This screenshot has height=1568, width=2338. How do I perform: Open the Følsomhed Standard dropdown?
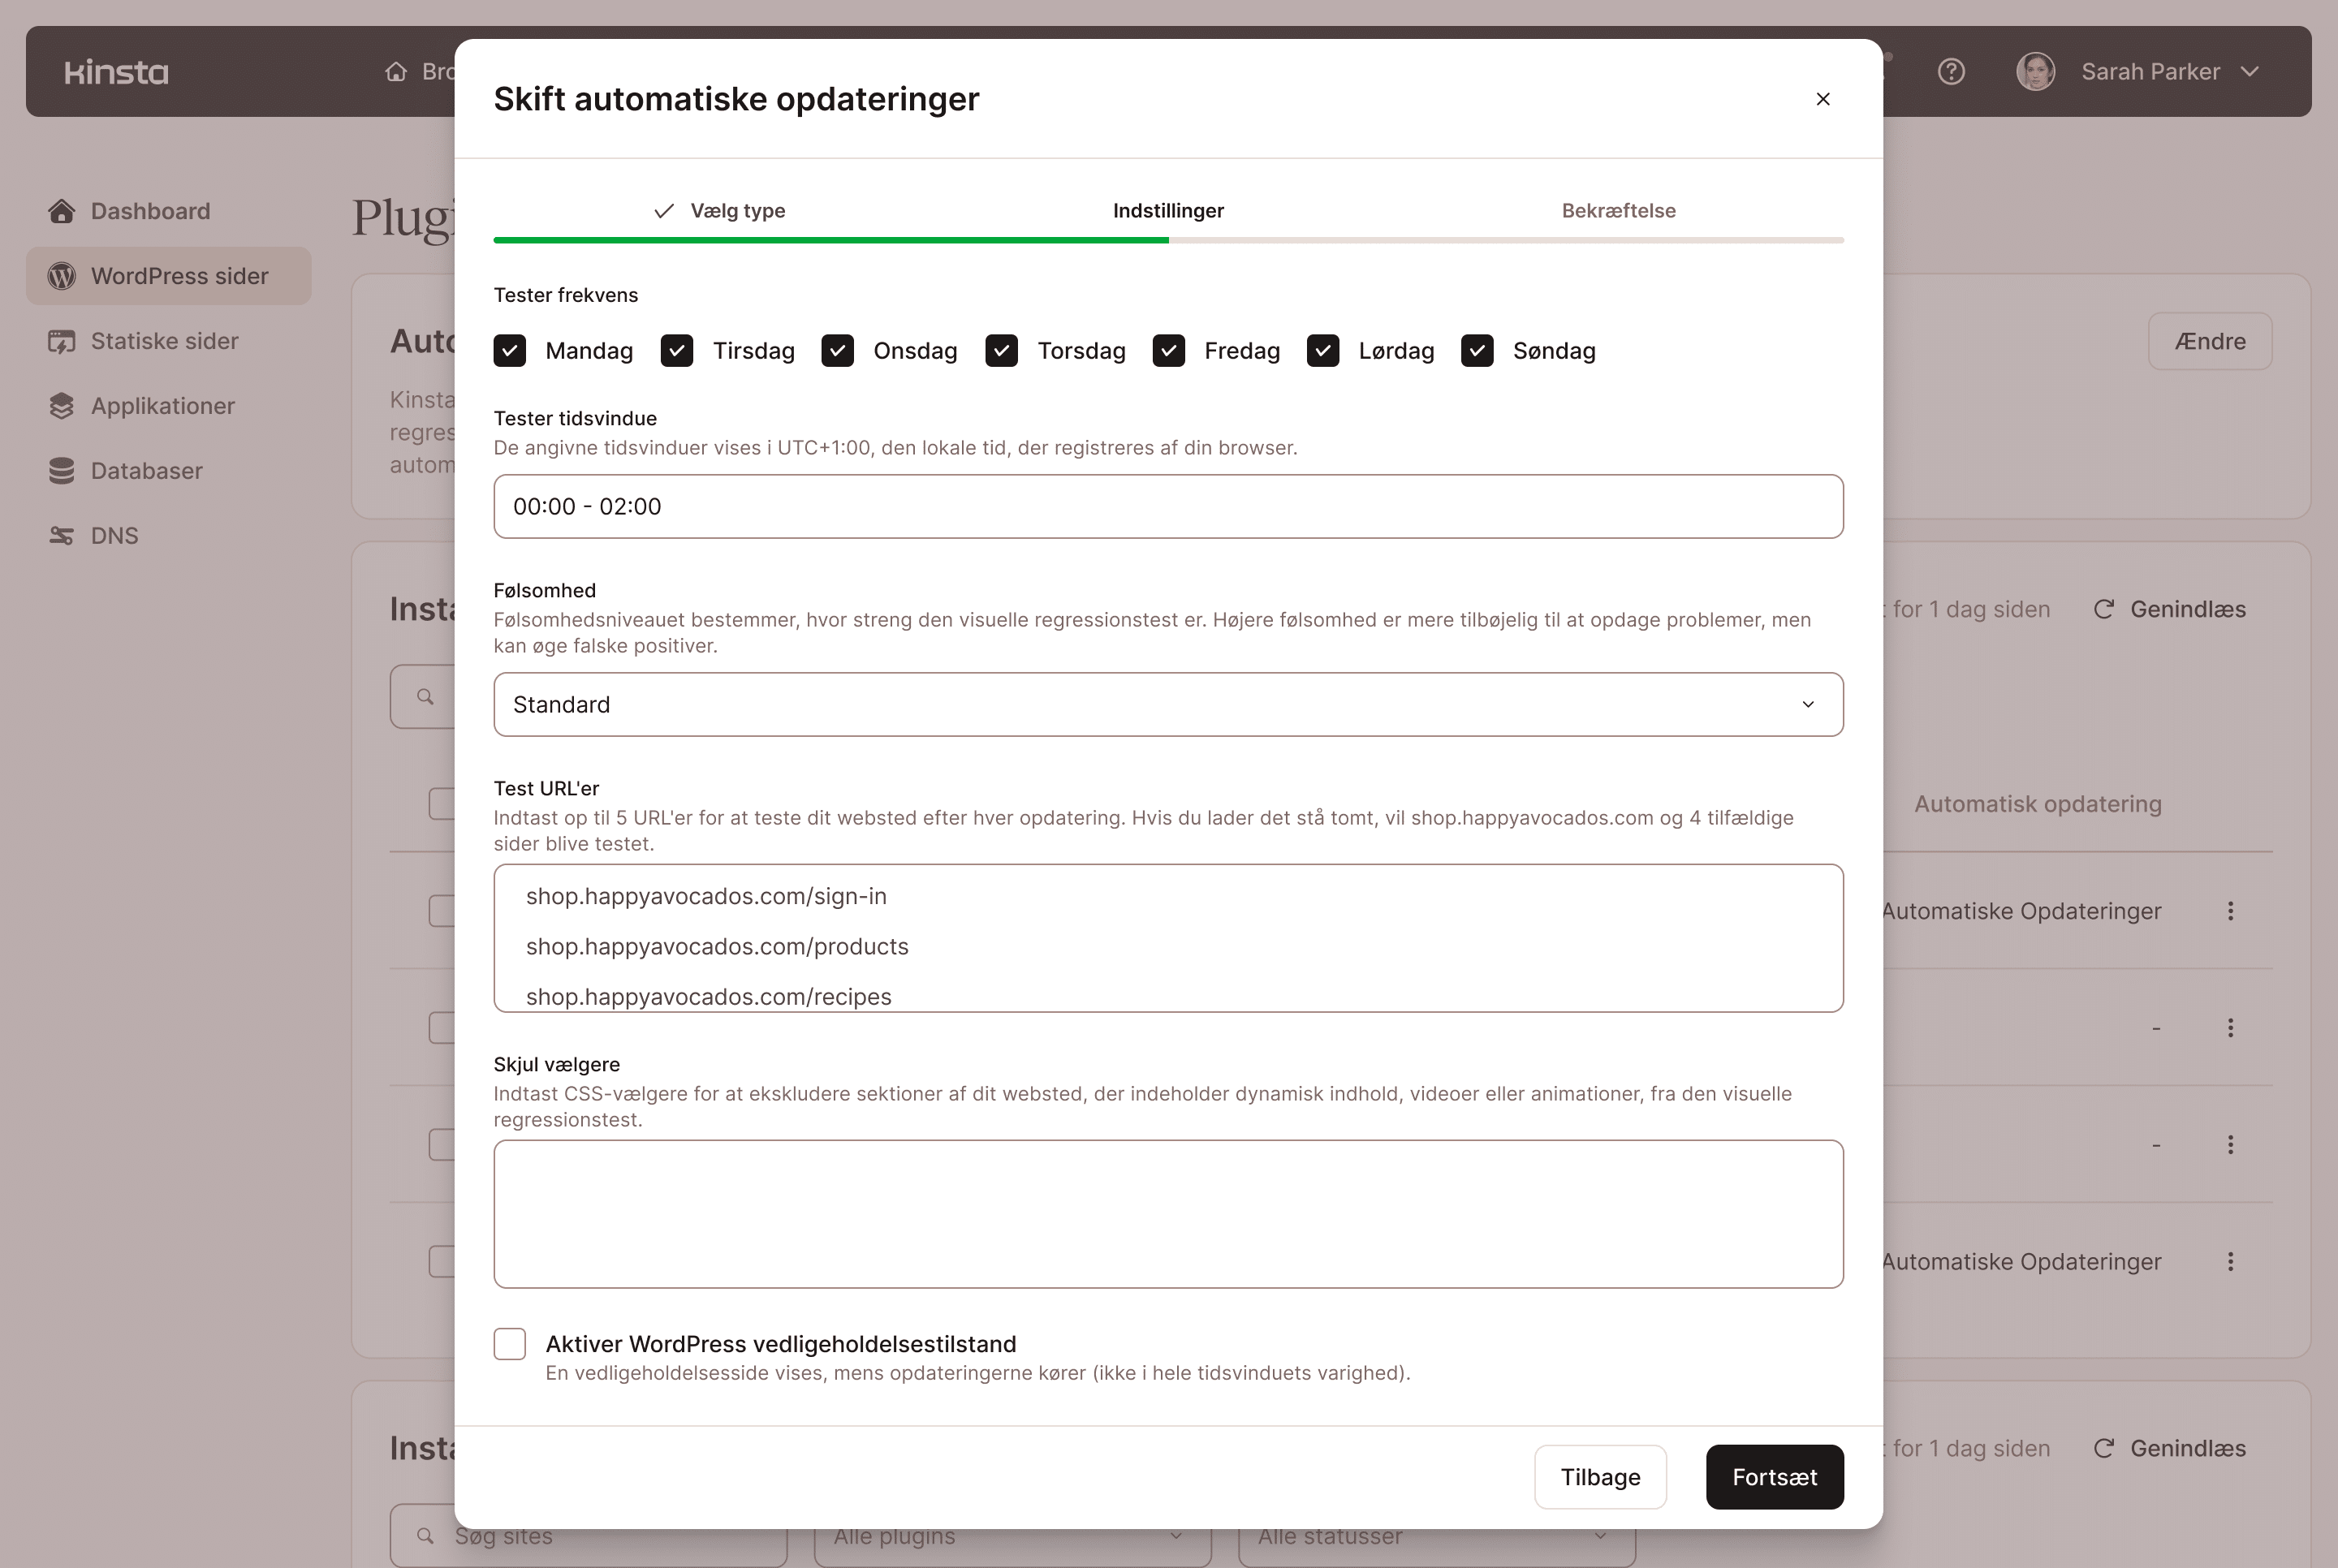pos(1168,704)
